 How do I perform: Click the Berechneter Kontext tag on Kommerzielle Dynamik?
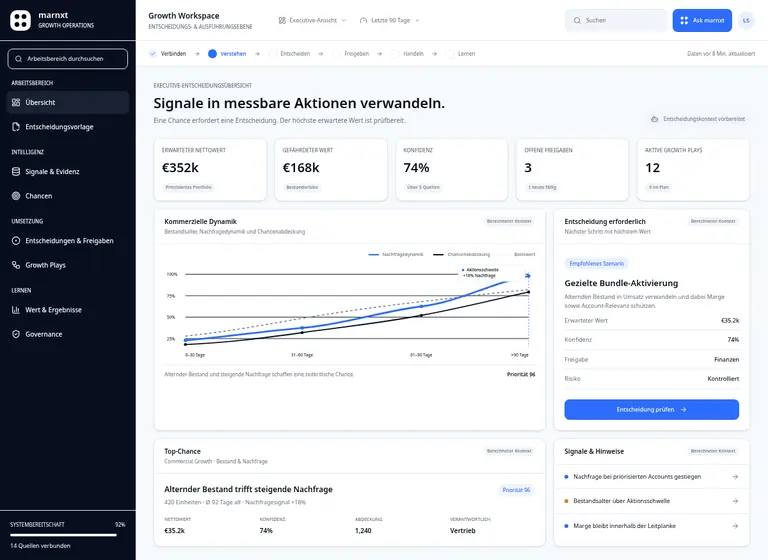pos(509,221)
